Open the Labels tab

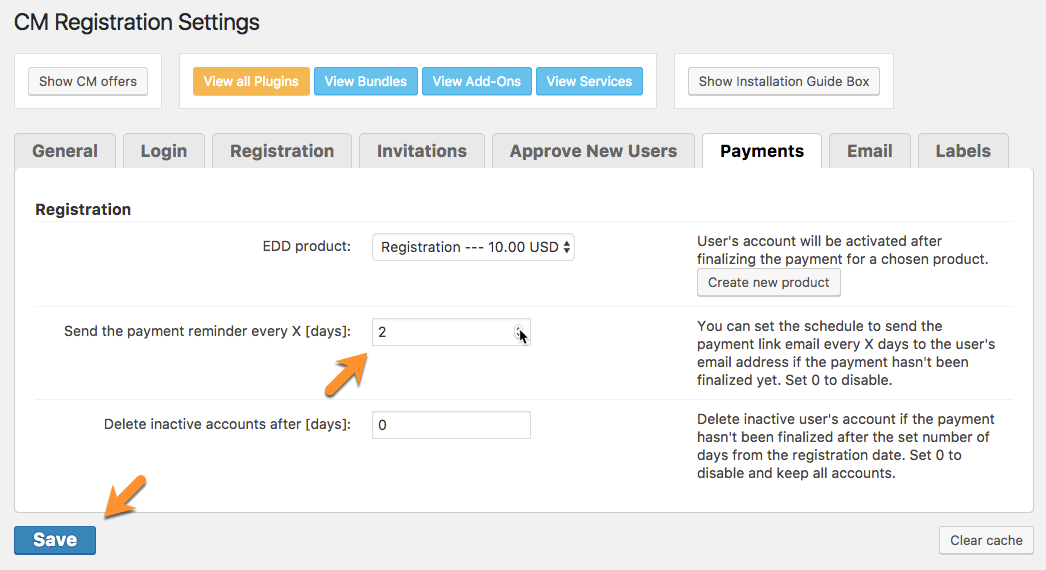(963, 151)
